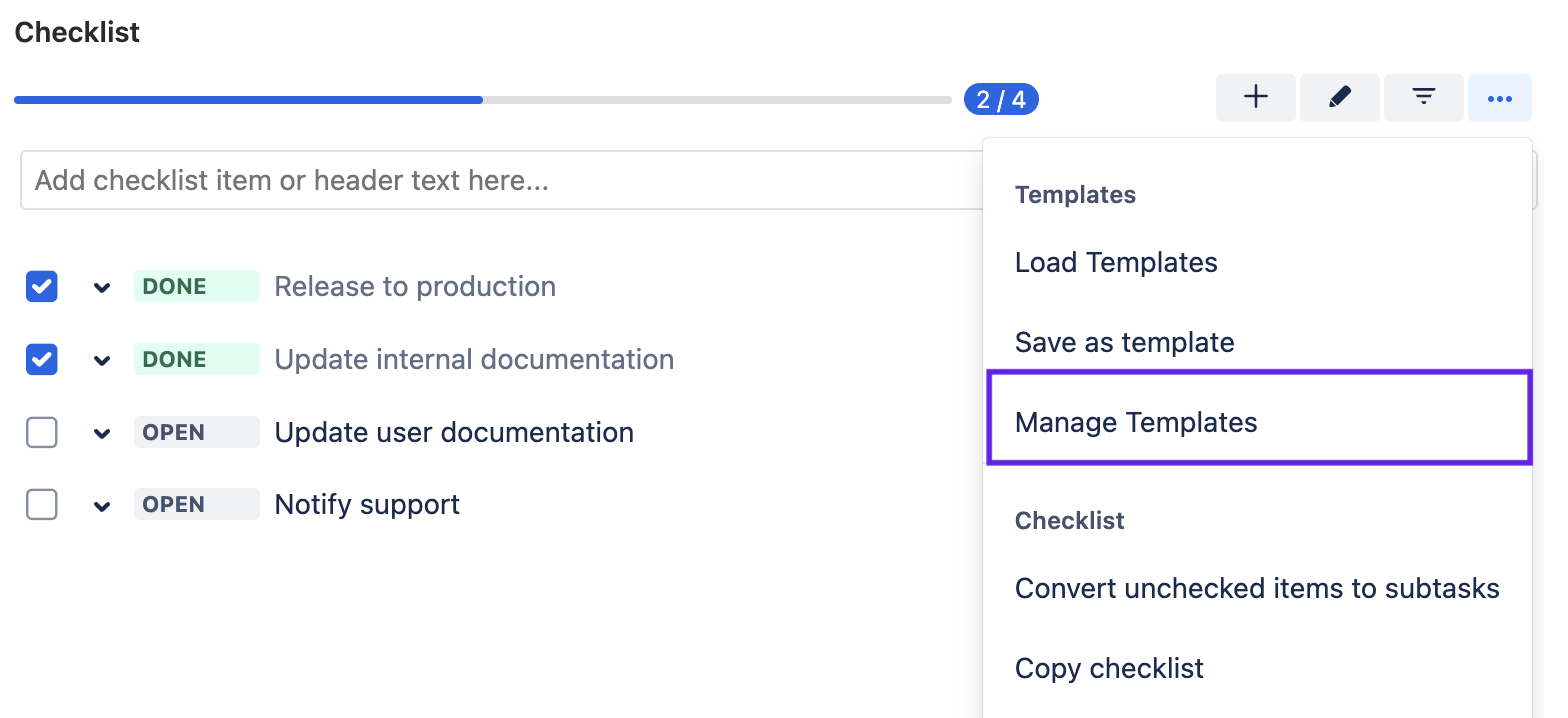Screen dimensions: 1568x718
Task: Expand chevron beside Notify support
Action: pos(101,506)
